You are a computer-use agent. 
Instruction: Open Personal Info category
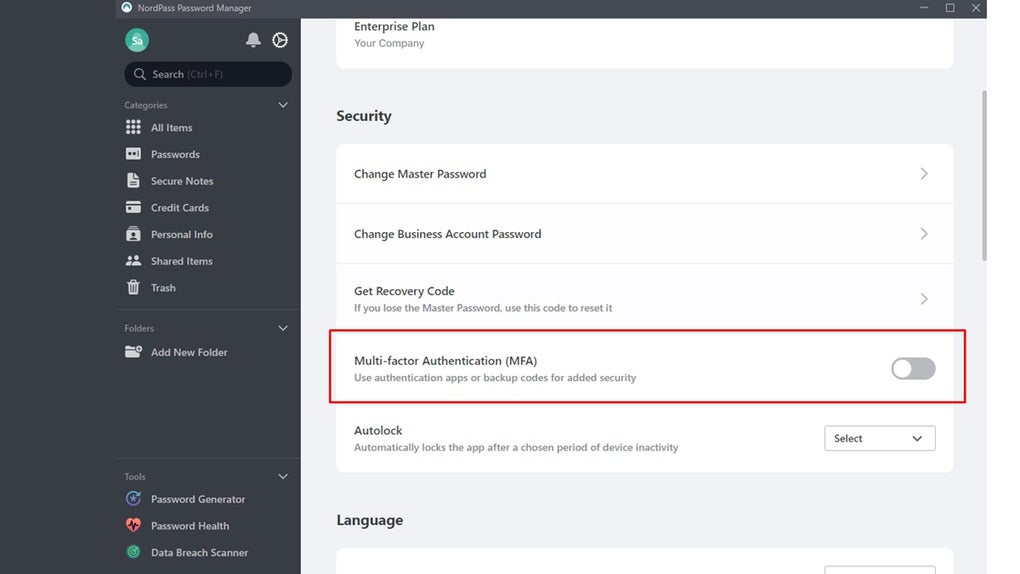(181, 234)
